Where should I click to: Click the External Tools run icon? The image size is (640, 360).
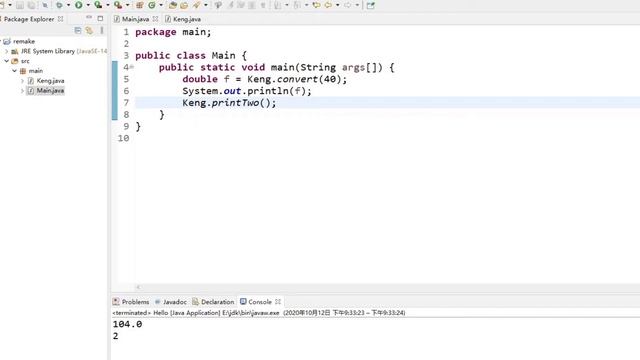(x=118, y=5)
